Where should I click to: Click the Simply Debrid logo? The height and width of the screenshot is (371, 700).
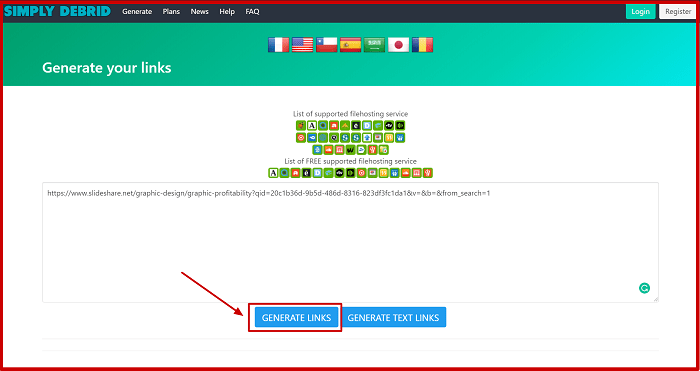(57, 11)
